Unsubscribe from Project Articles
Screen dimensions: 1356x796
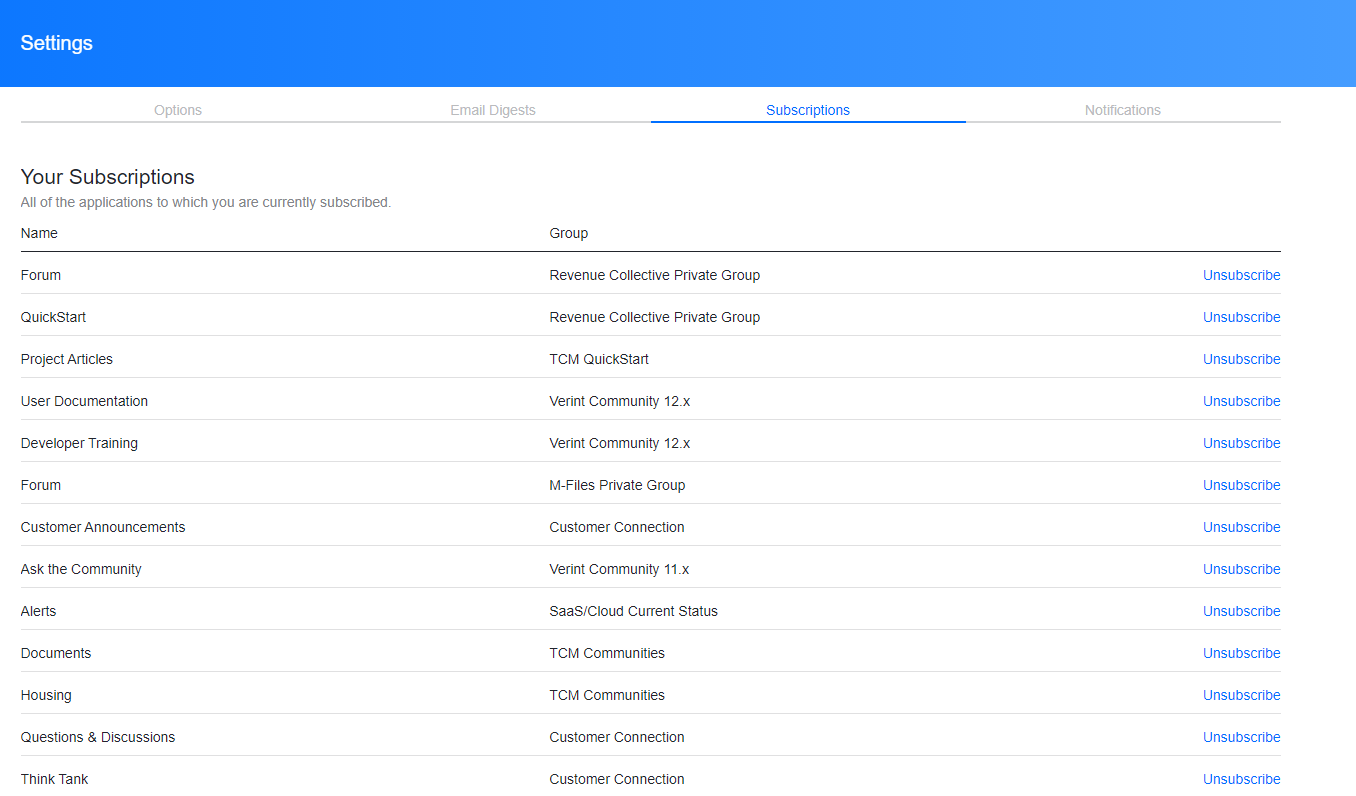pos(1241,359)
